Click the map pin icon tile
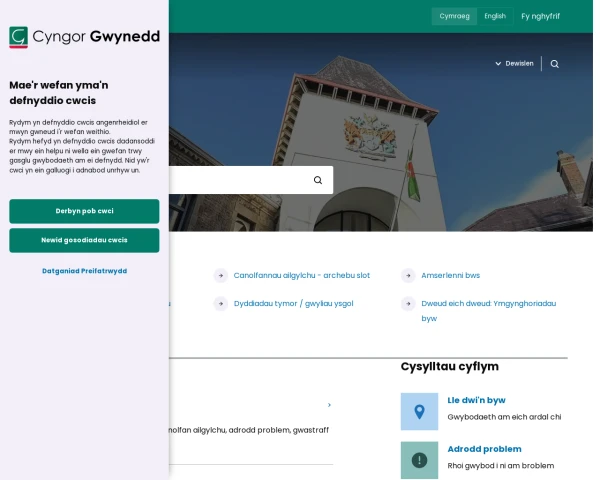This screenshot has width=600, height=480. click(x=419, y=411)
